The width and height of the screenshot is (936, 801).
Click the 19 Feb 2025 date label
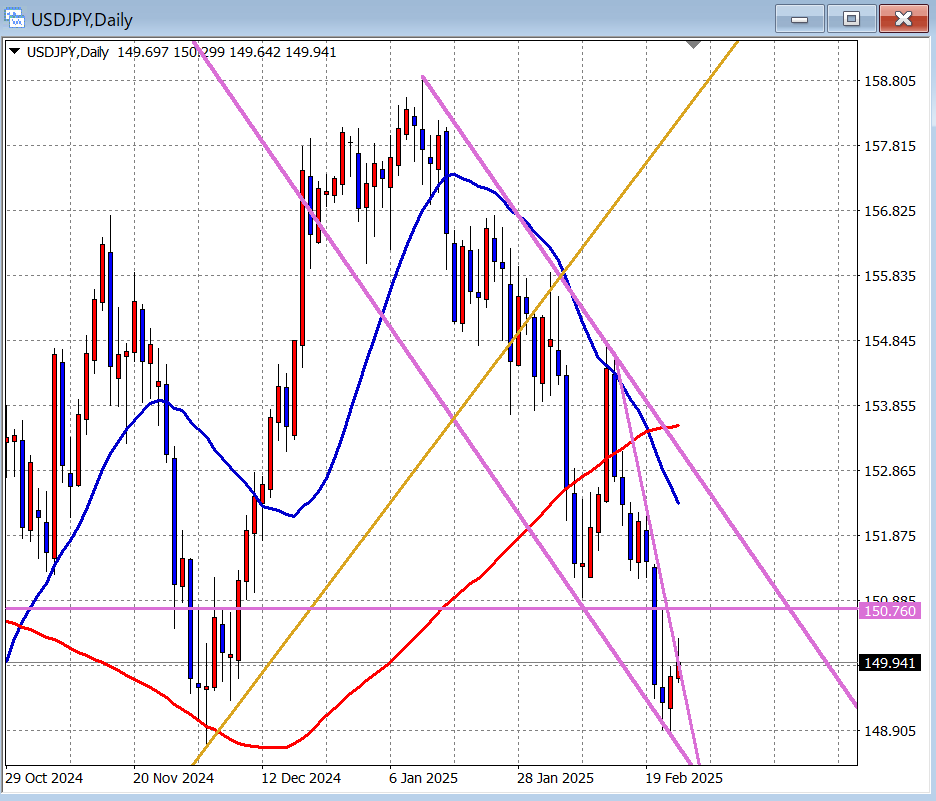(x=683, y=778)
